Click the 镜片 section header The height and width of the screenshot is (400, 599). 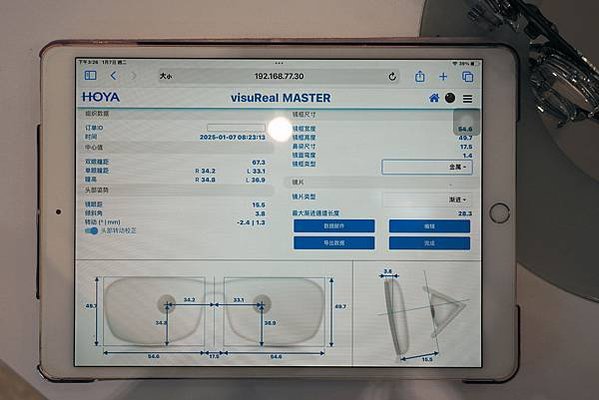[x=382, y=182]
